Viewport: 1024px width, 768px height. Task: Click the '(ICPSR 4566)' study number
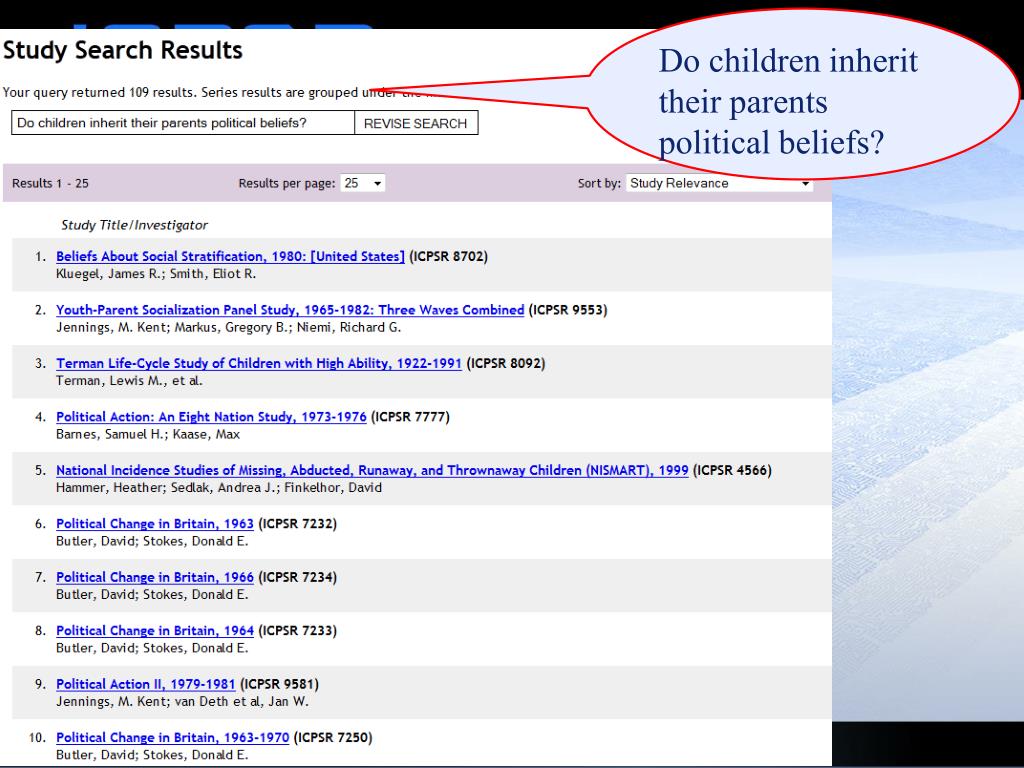(x=733, y=470)
